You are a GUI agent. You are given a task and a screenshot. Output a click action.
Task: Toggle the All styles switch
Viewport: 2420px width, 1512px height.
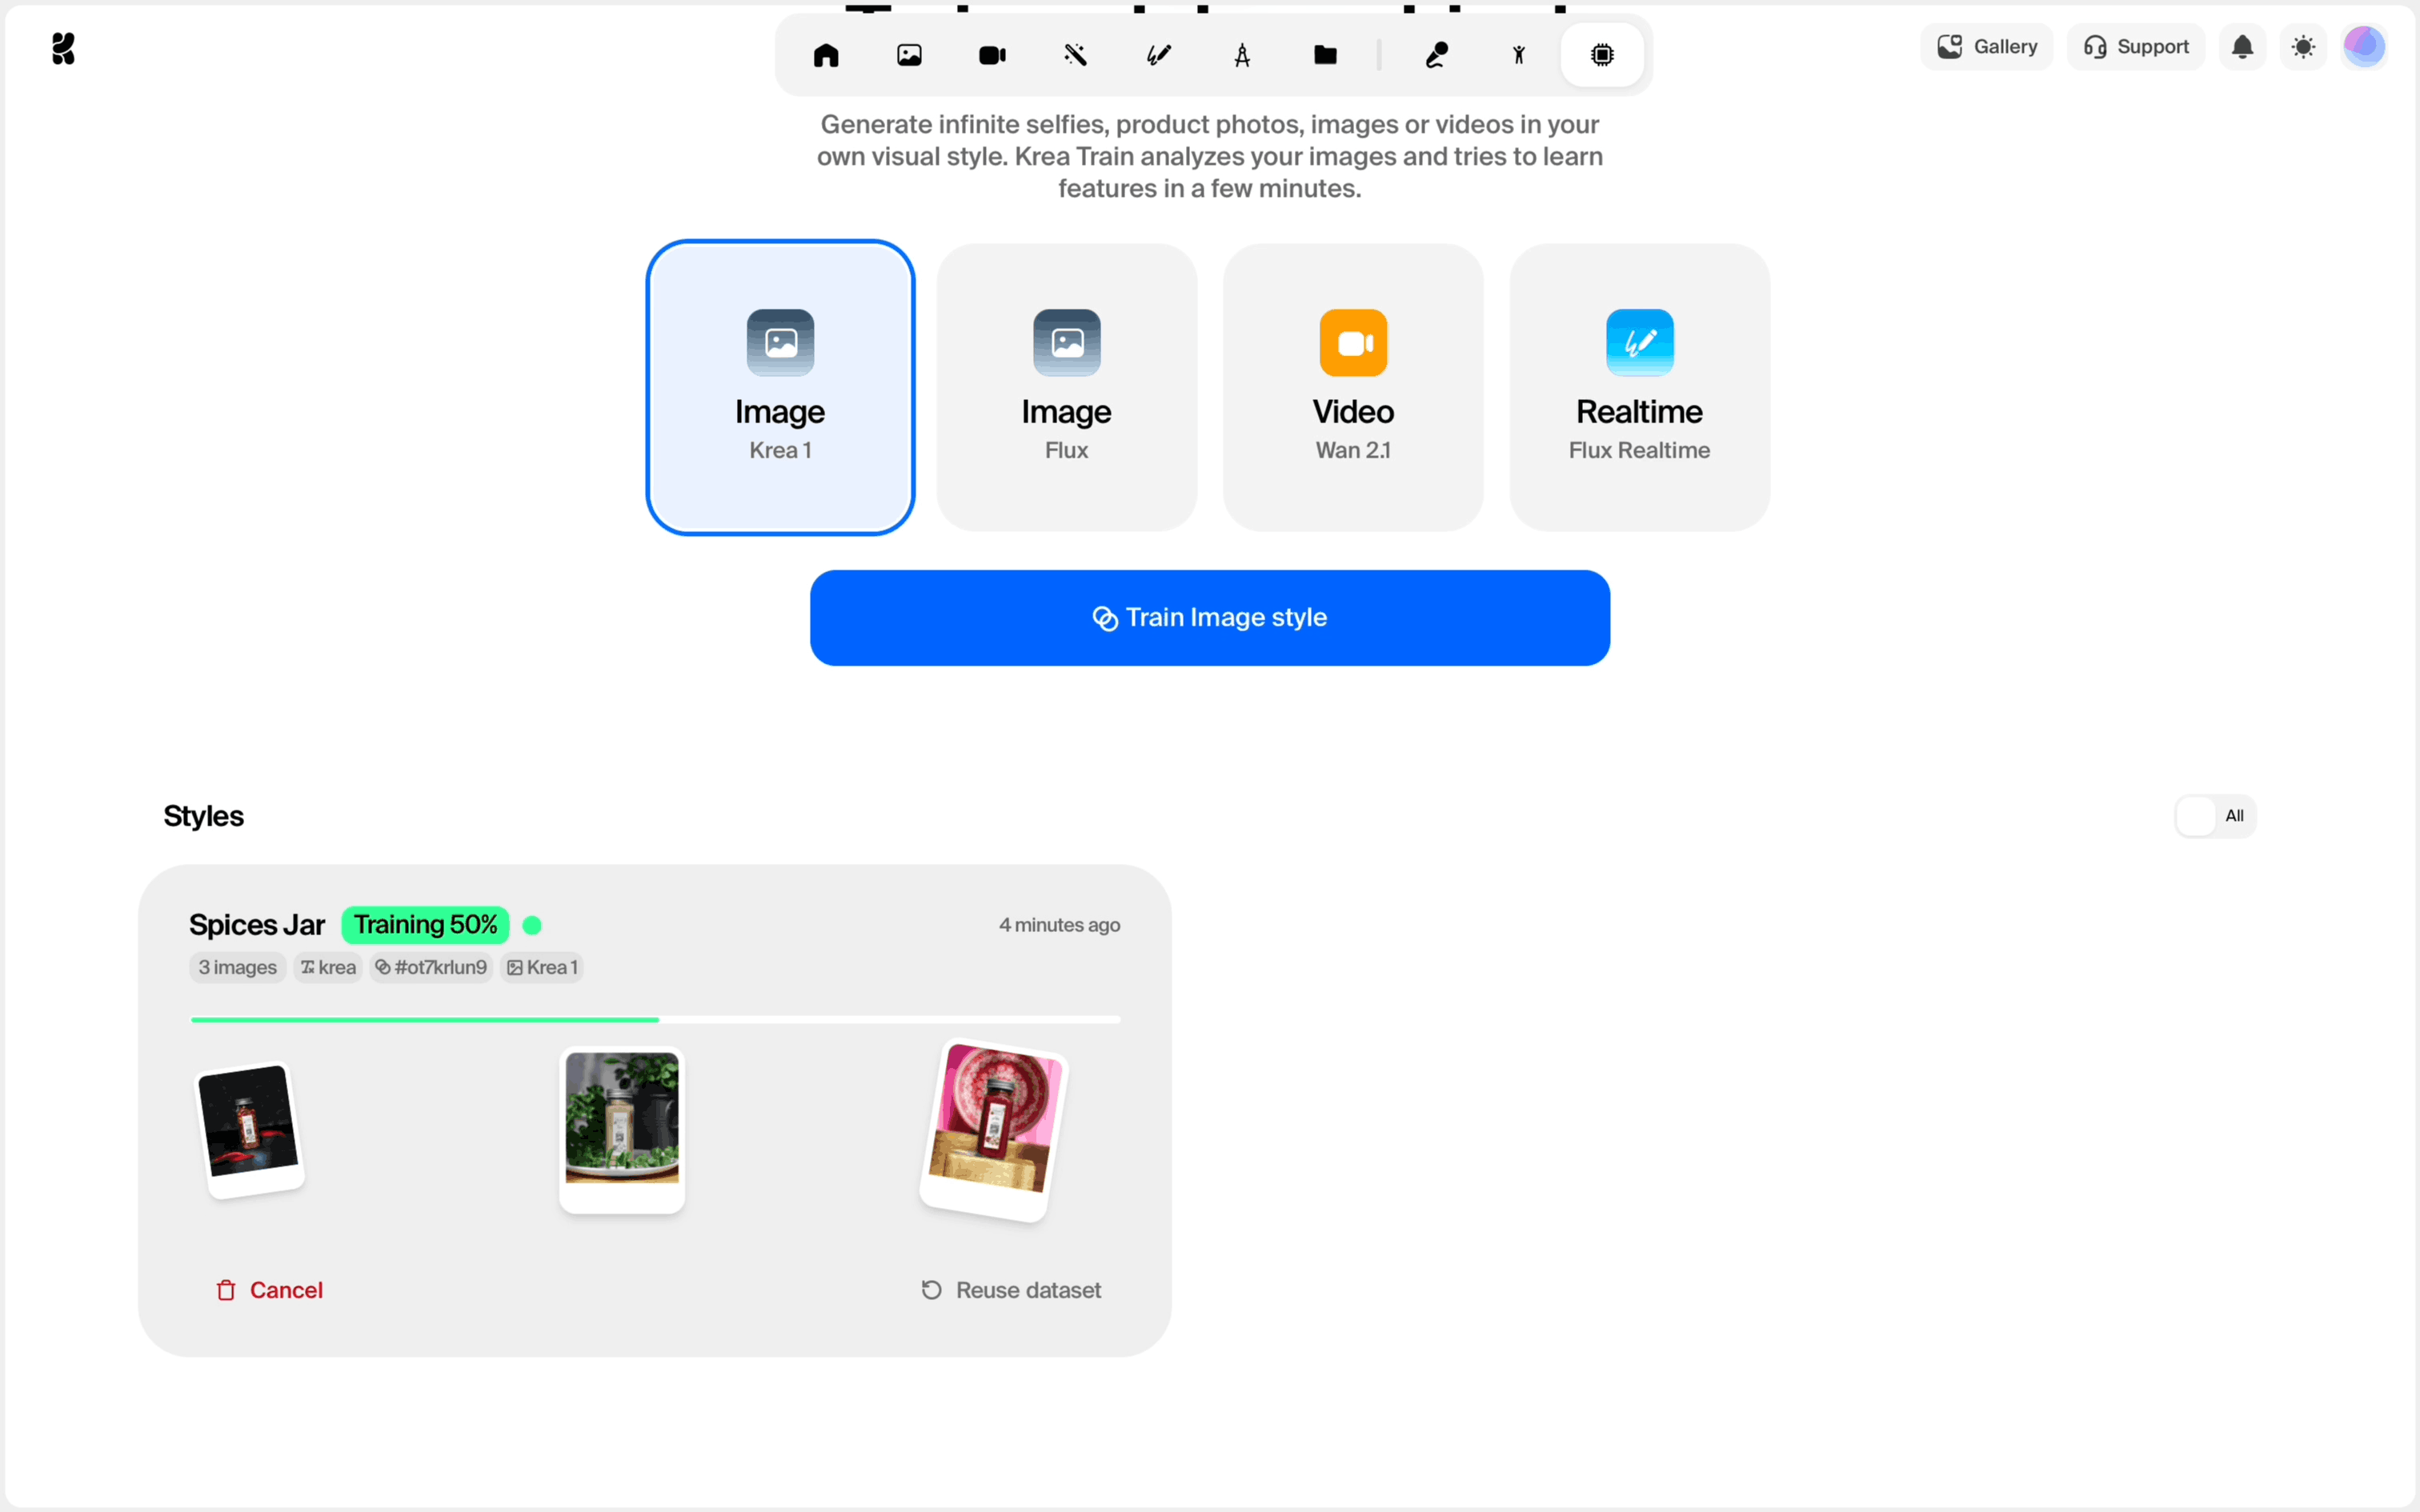2214,816
